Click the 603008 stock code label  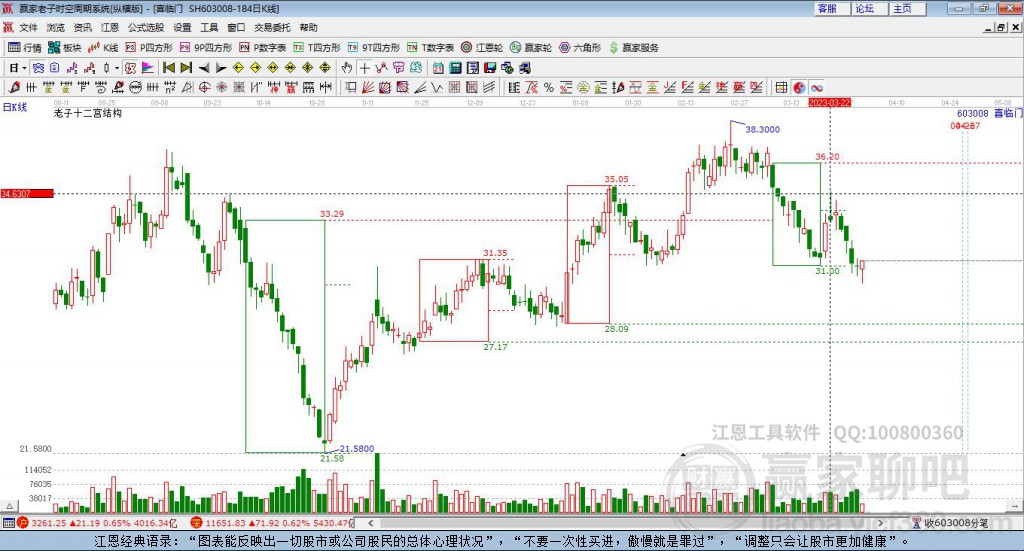coord(972,113)
